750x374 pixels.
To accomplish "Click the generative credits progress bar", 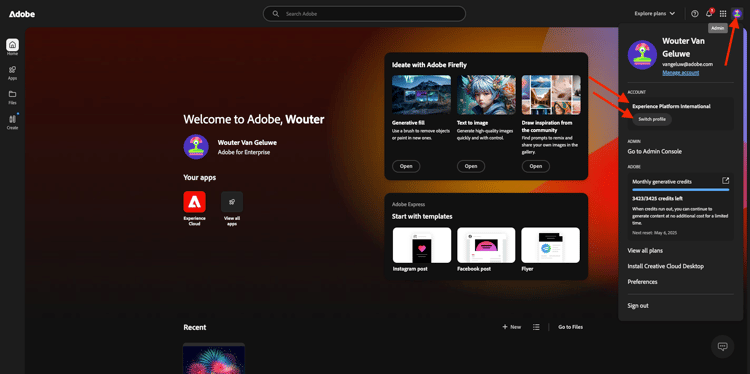I will 680,189.
